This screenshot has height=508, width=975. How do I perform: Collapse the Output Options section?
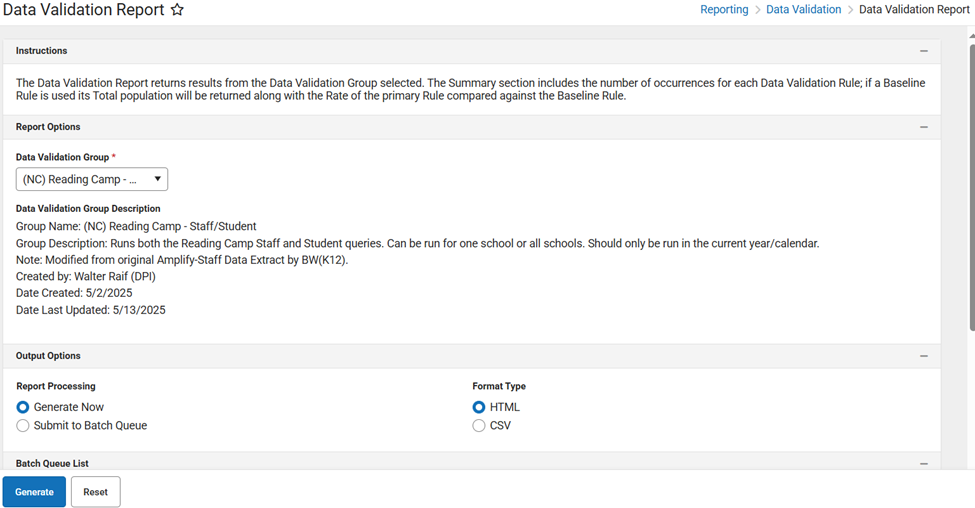pos(923,357)
